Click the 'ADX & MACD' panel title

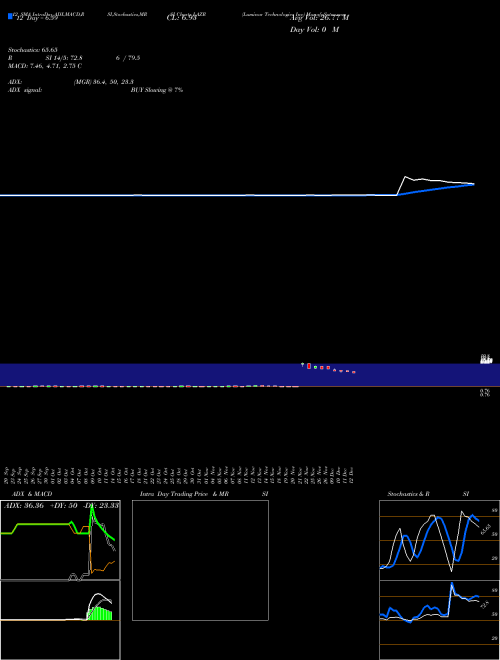point(32,494)
